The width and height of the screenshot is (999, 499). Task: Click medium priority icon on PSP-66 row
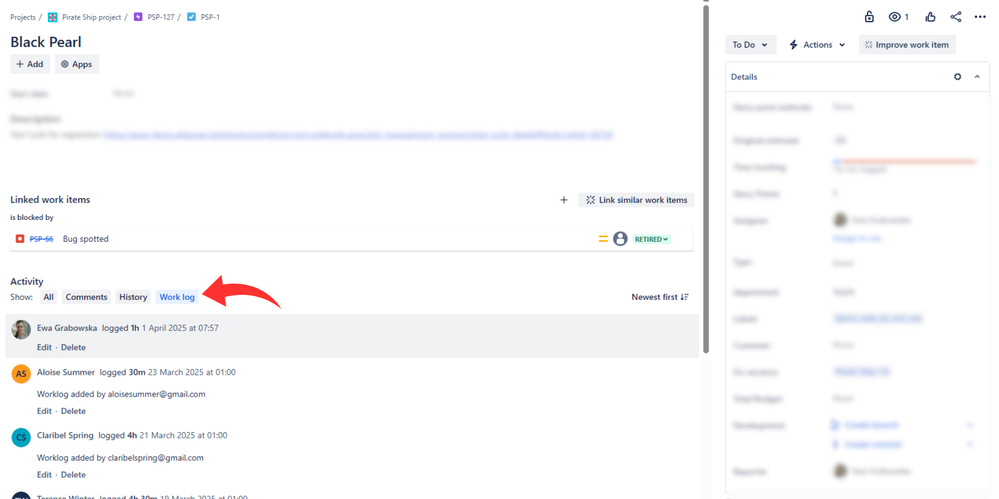[x=603, y=239]
